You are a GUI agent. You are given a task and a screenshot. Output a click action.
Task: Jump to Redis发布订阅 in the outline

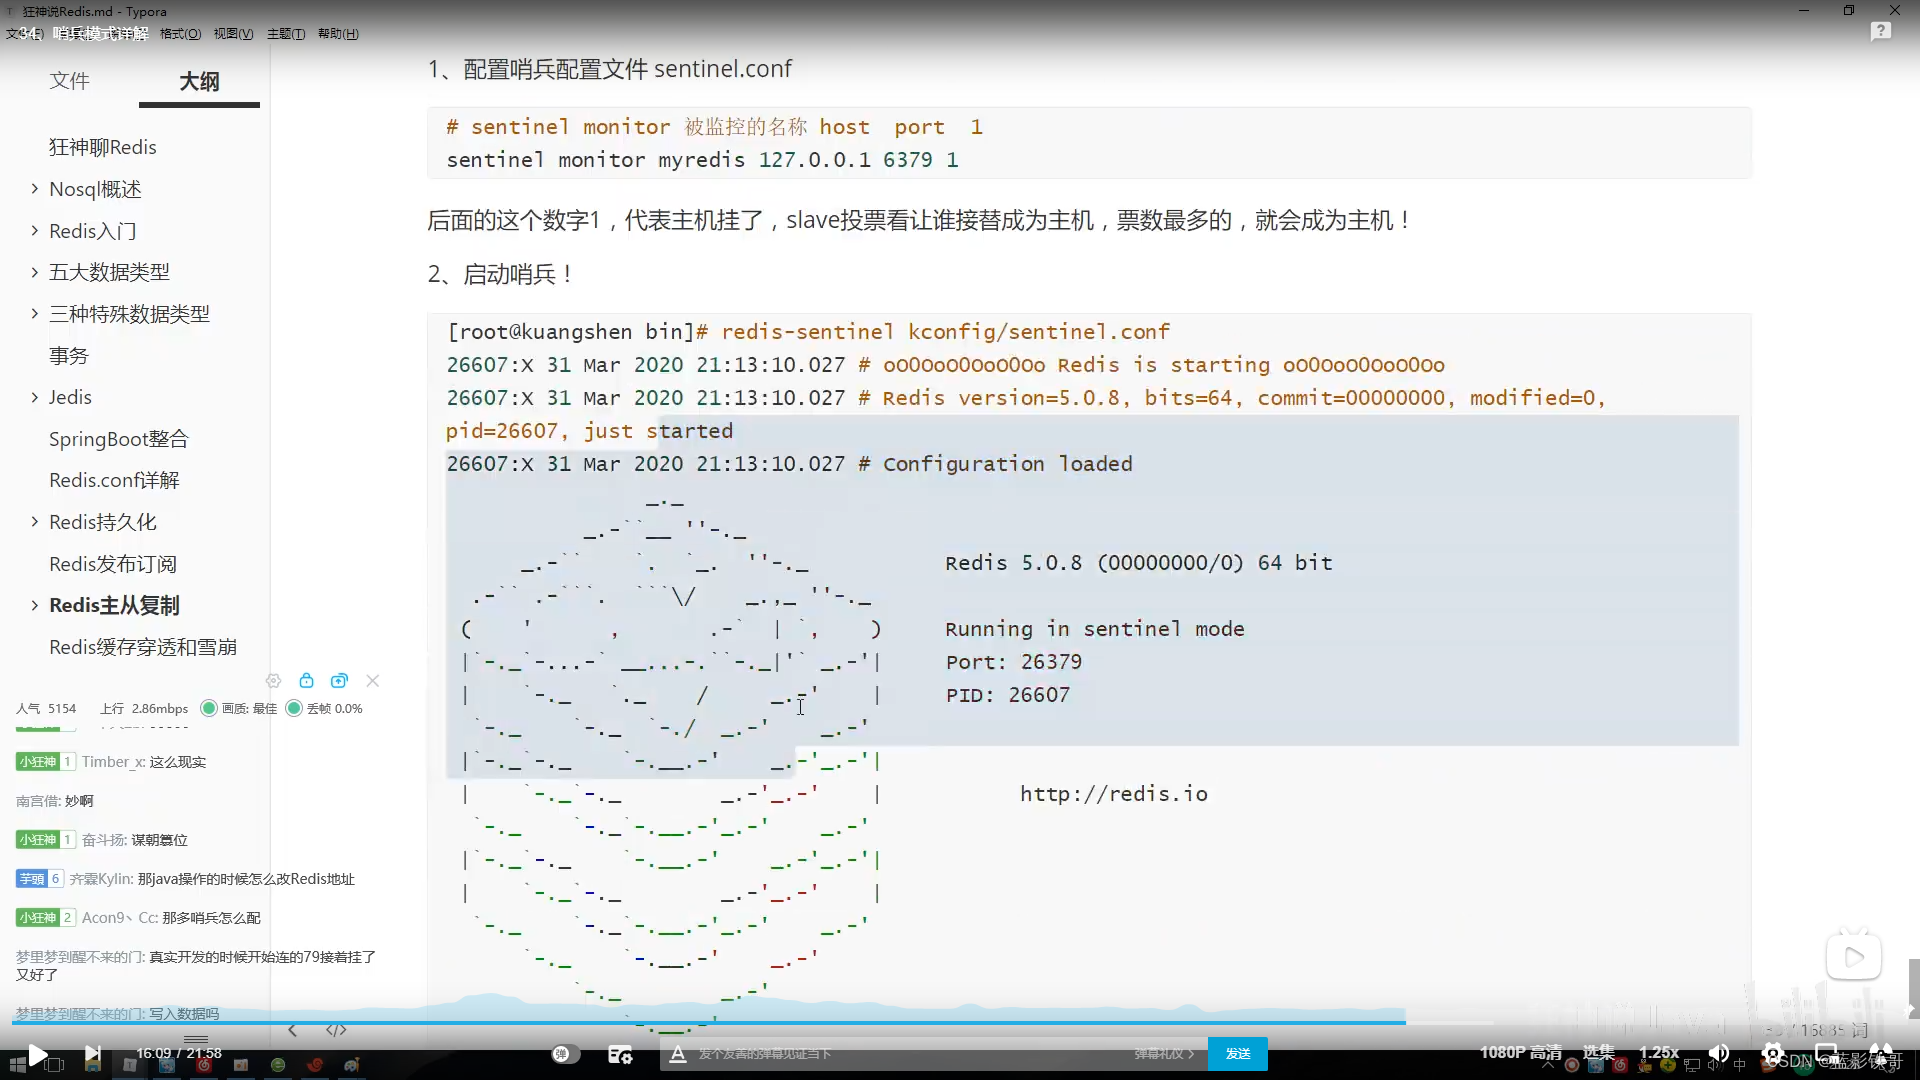(113, 564)
